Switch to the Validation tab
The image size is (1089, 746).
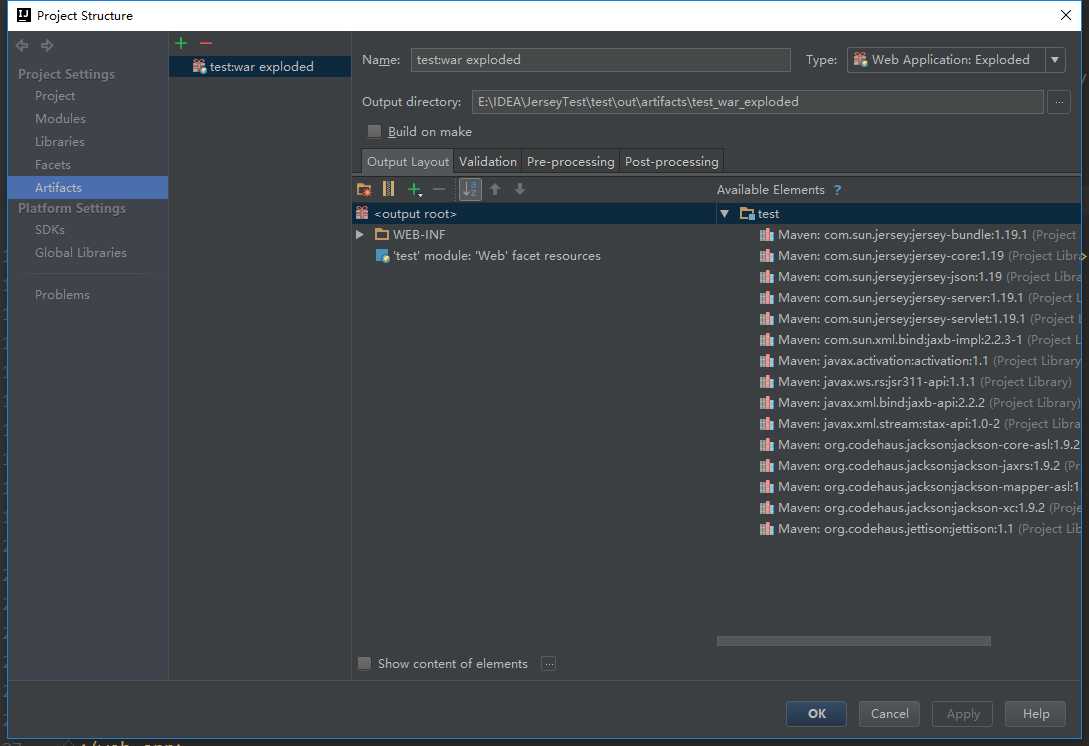point(488,161)
